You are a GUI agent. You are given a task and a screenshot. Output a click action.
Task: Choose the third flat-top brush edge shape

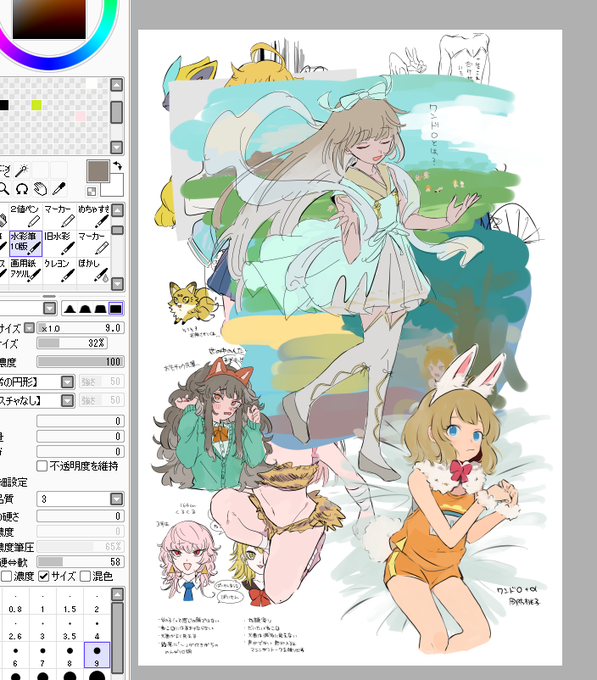point(100,309)
